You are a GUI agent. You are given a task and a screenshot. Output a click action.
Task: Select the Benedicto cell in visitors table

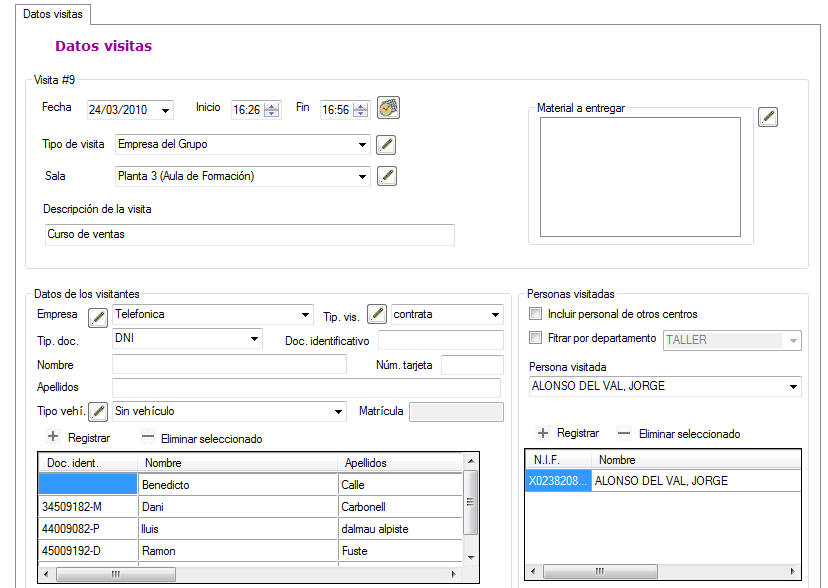238,485
